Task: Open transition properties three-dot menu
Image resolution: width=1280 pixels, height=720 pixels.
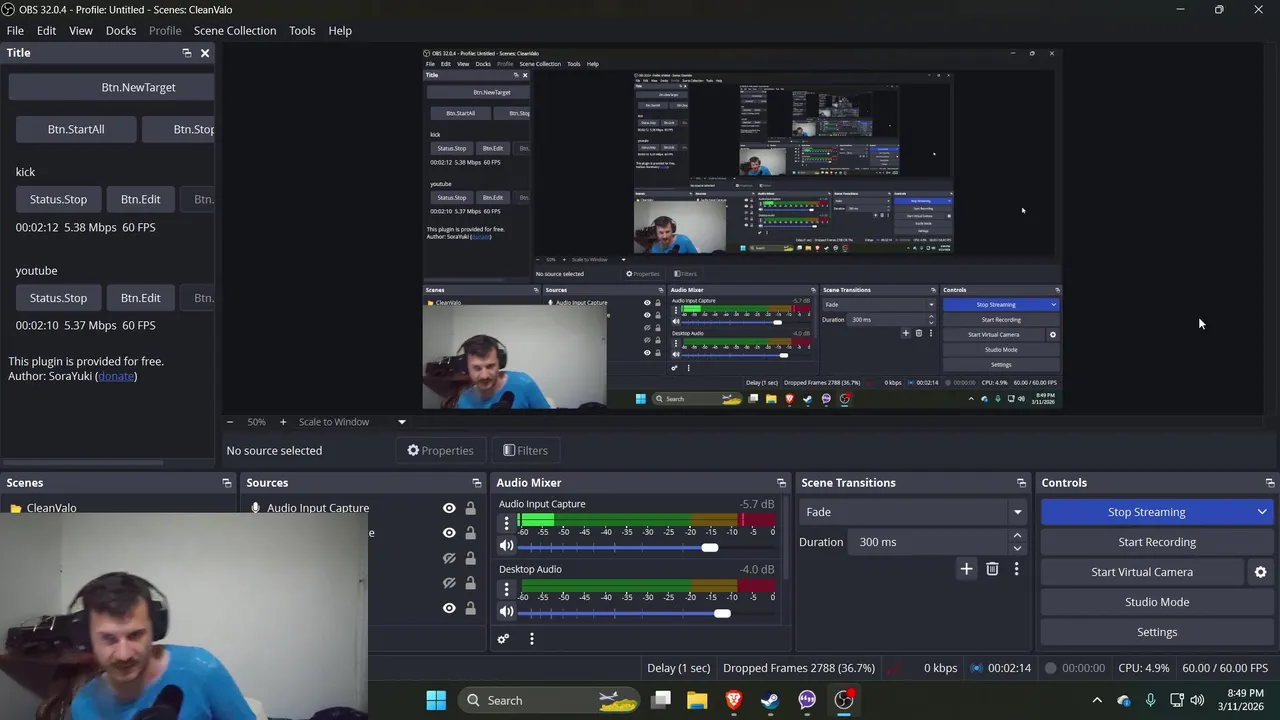Action: (x=1016, y=569)
